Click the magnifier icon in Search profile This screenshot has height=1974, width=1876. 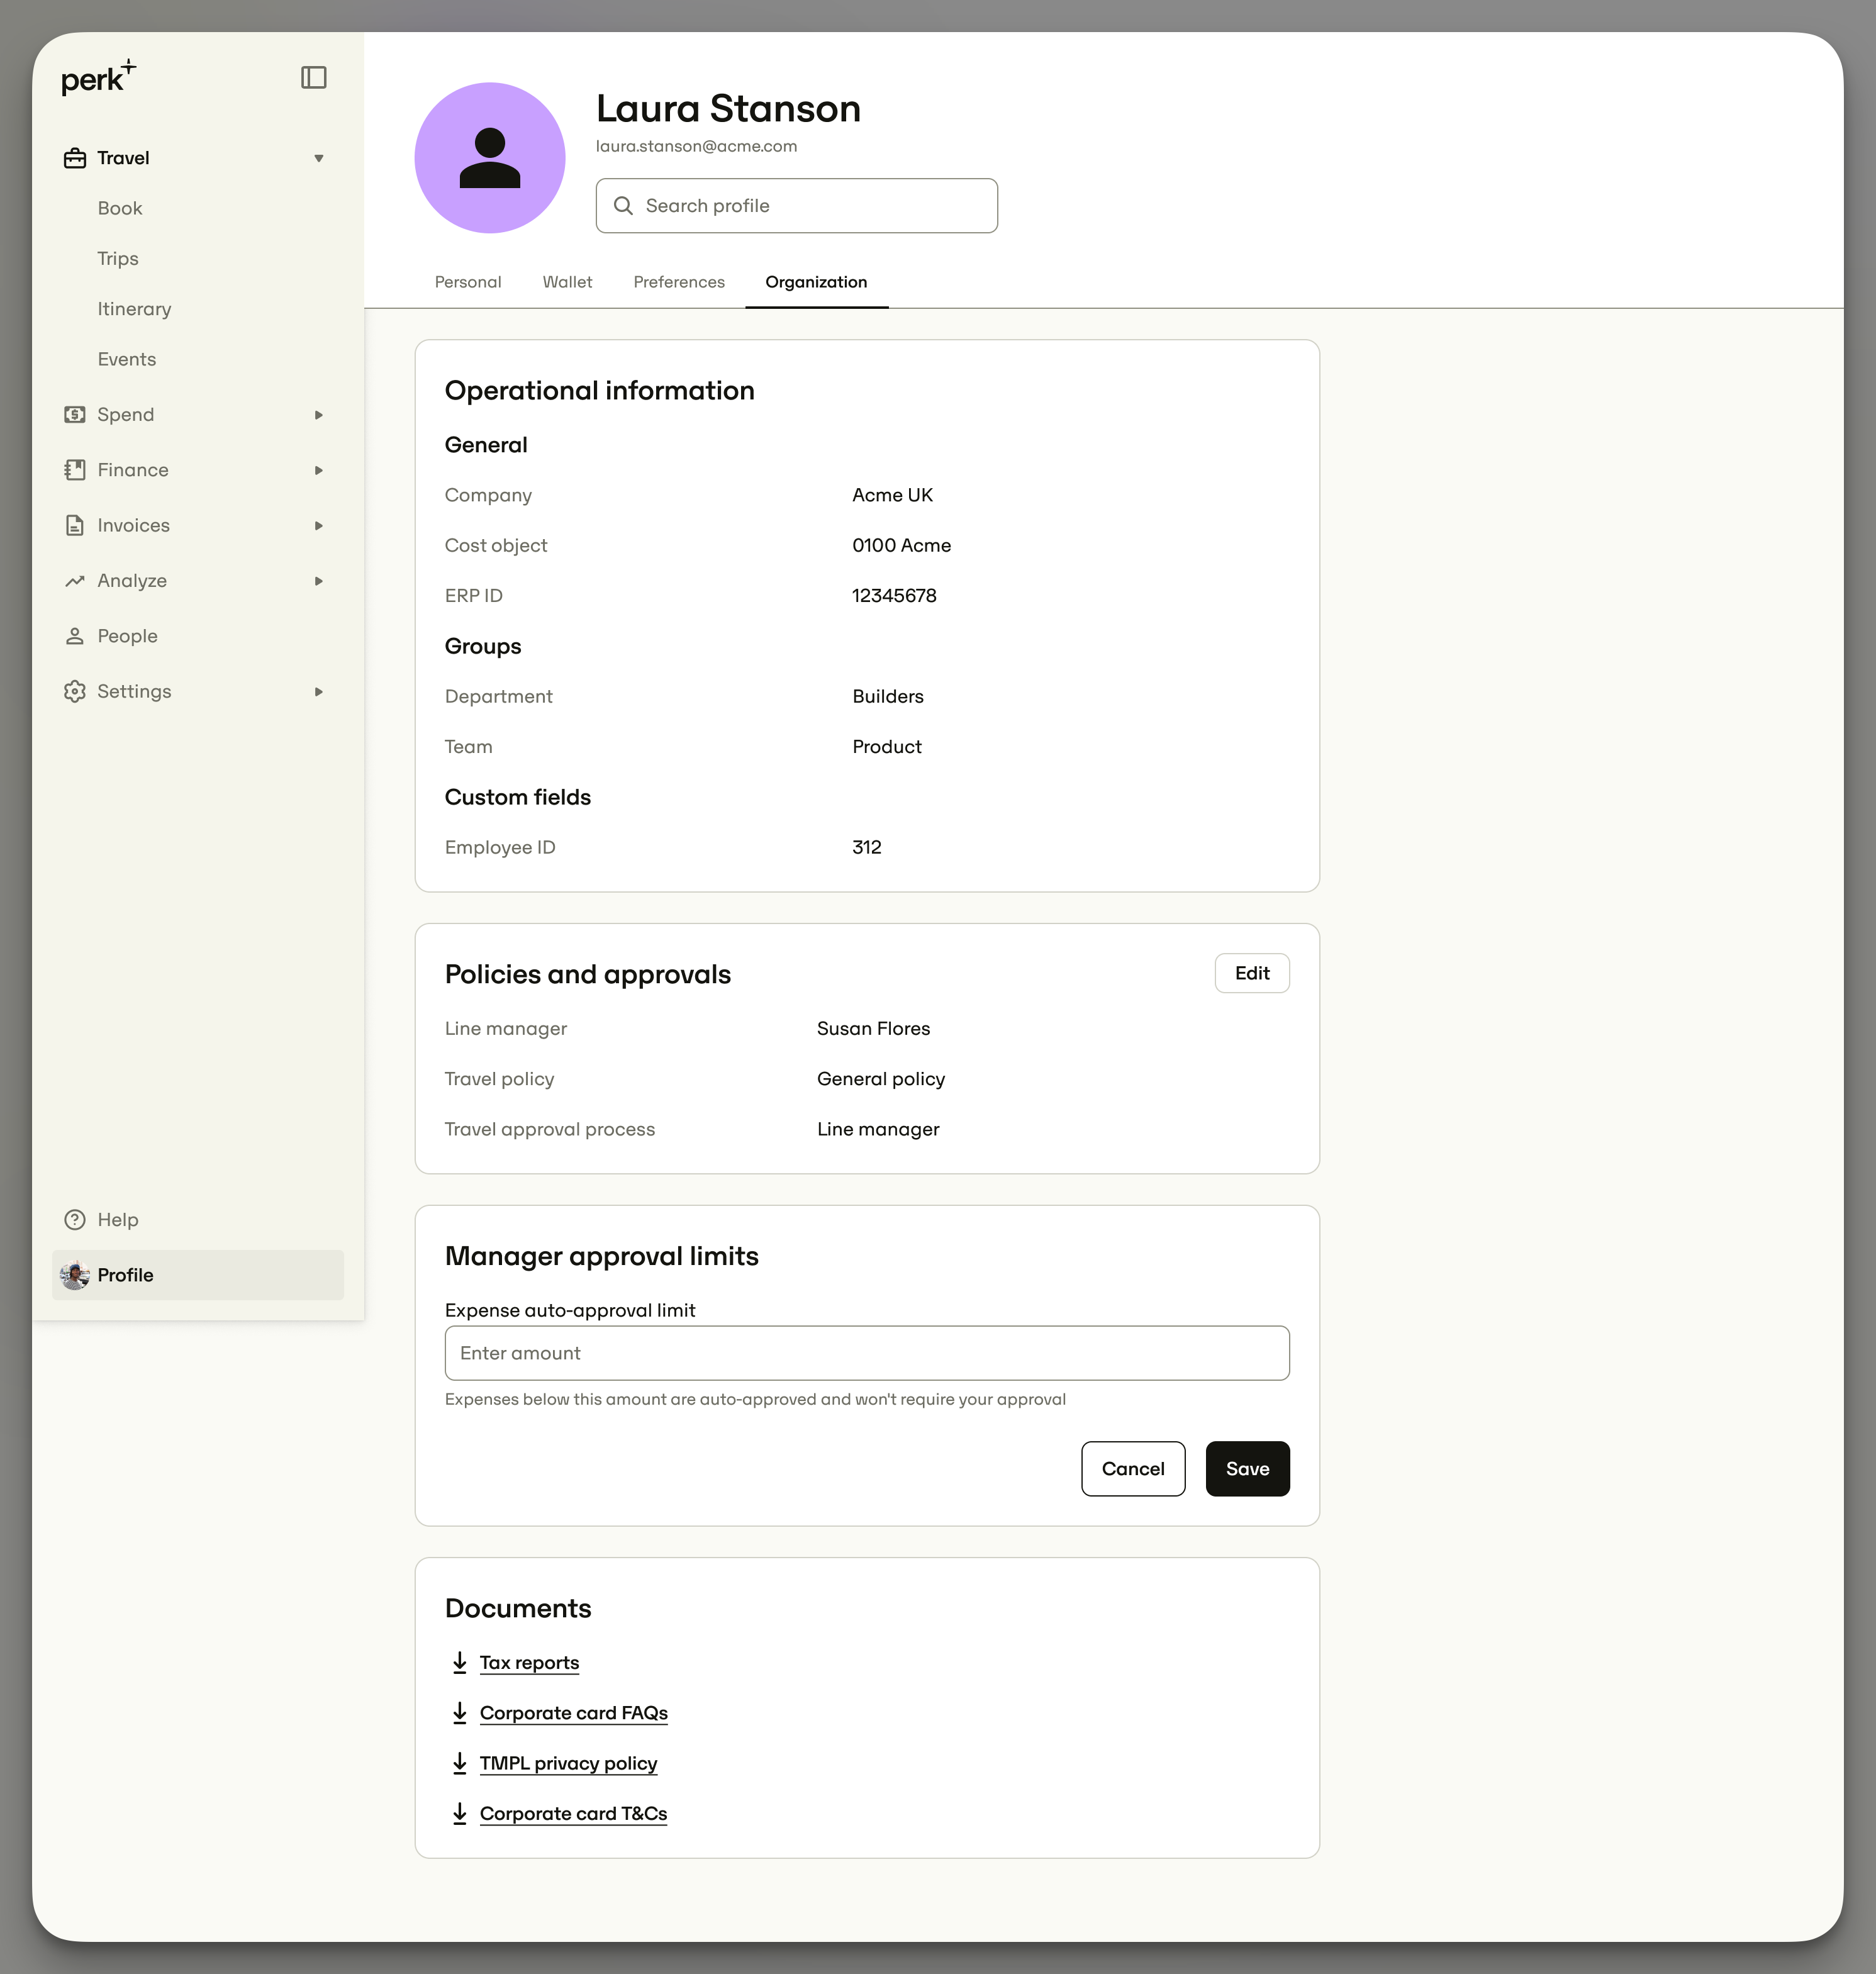click(623, 206)
